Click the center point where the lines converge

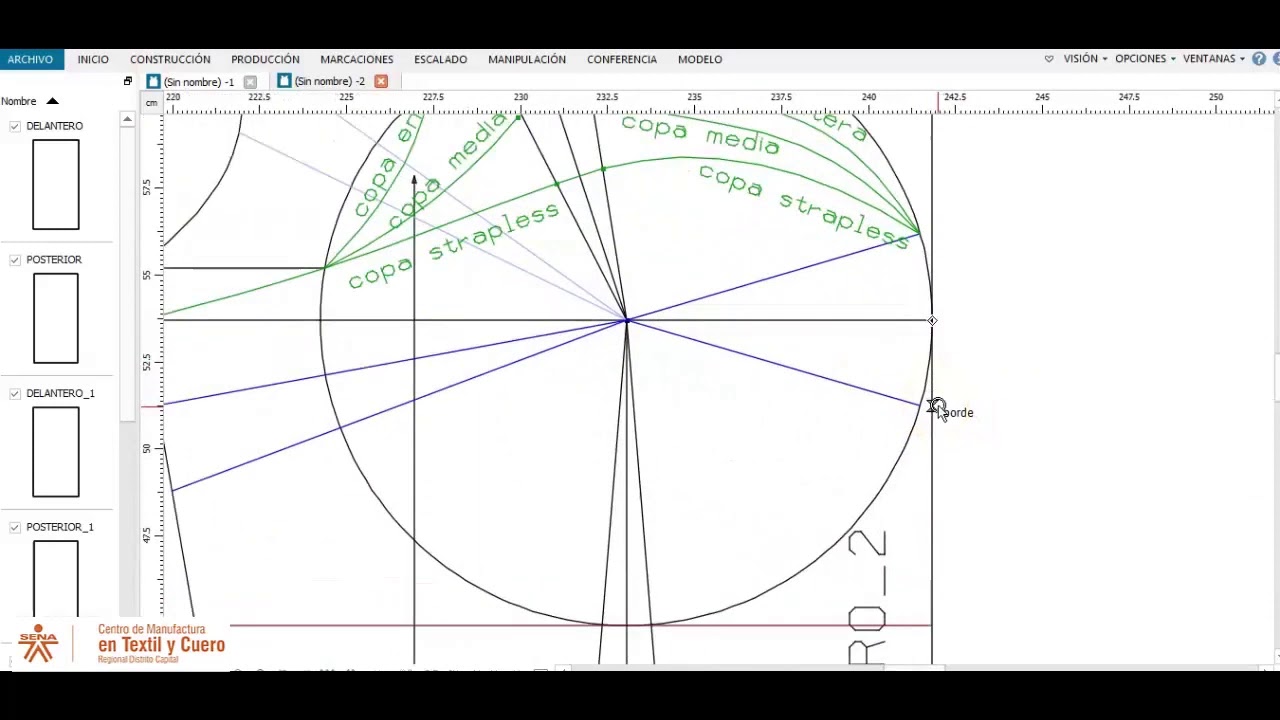click(627, 320)
